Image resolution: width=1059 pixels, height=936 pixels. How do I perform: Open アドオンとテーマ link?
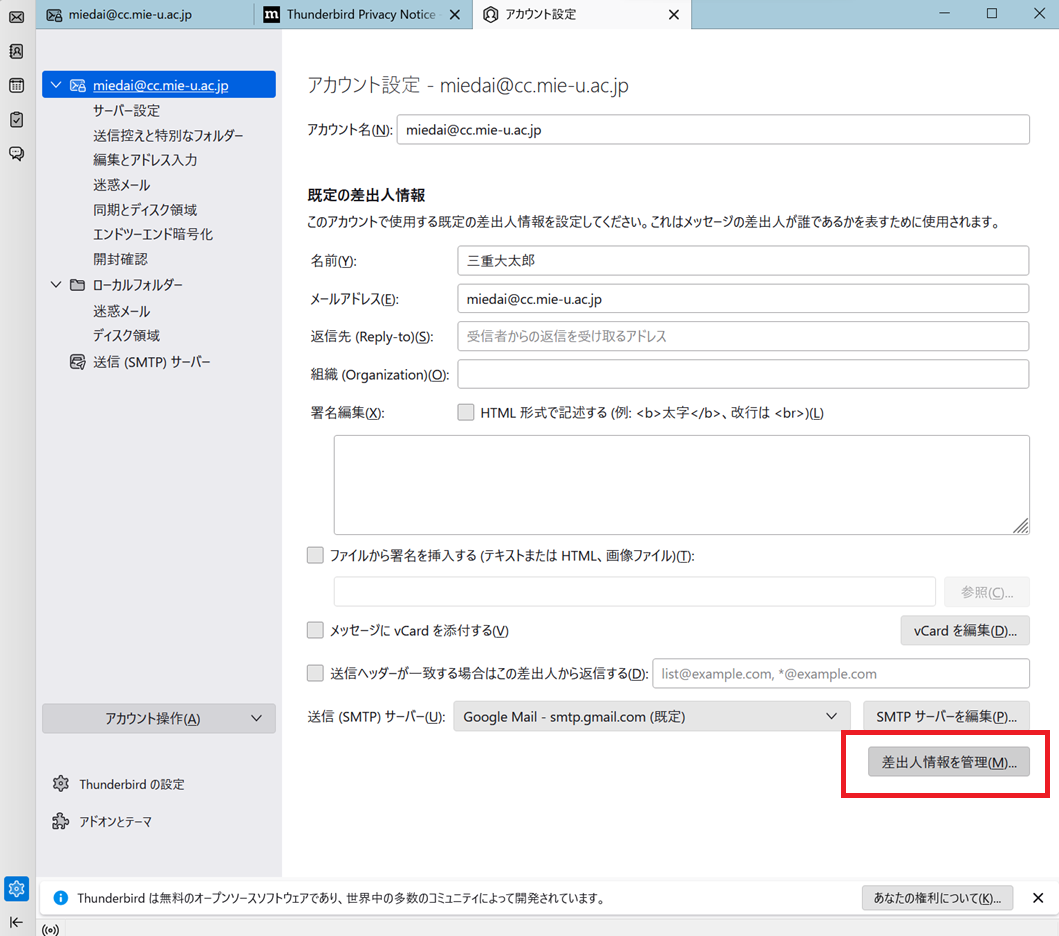click(115, 821)
